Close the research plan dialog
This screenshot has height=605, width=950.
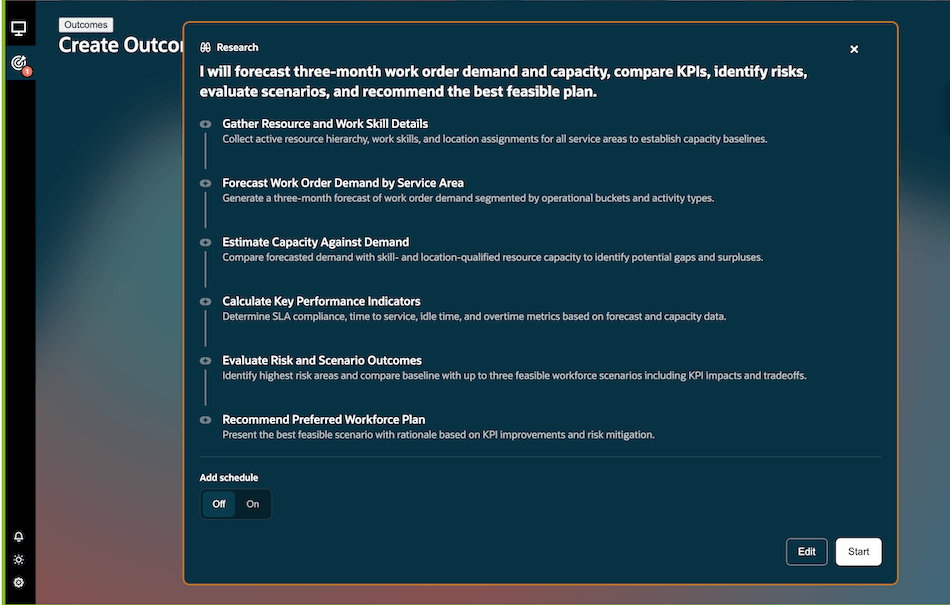pyautogui.click(x=854, y=49)
